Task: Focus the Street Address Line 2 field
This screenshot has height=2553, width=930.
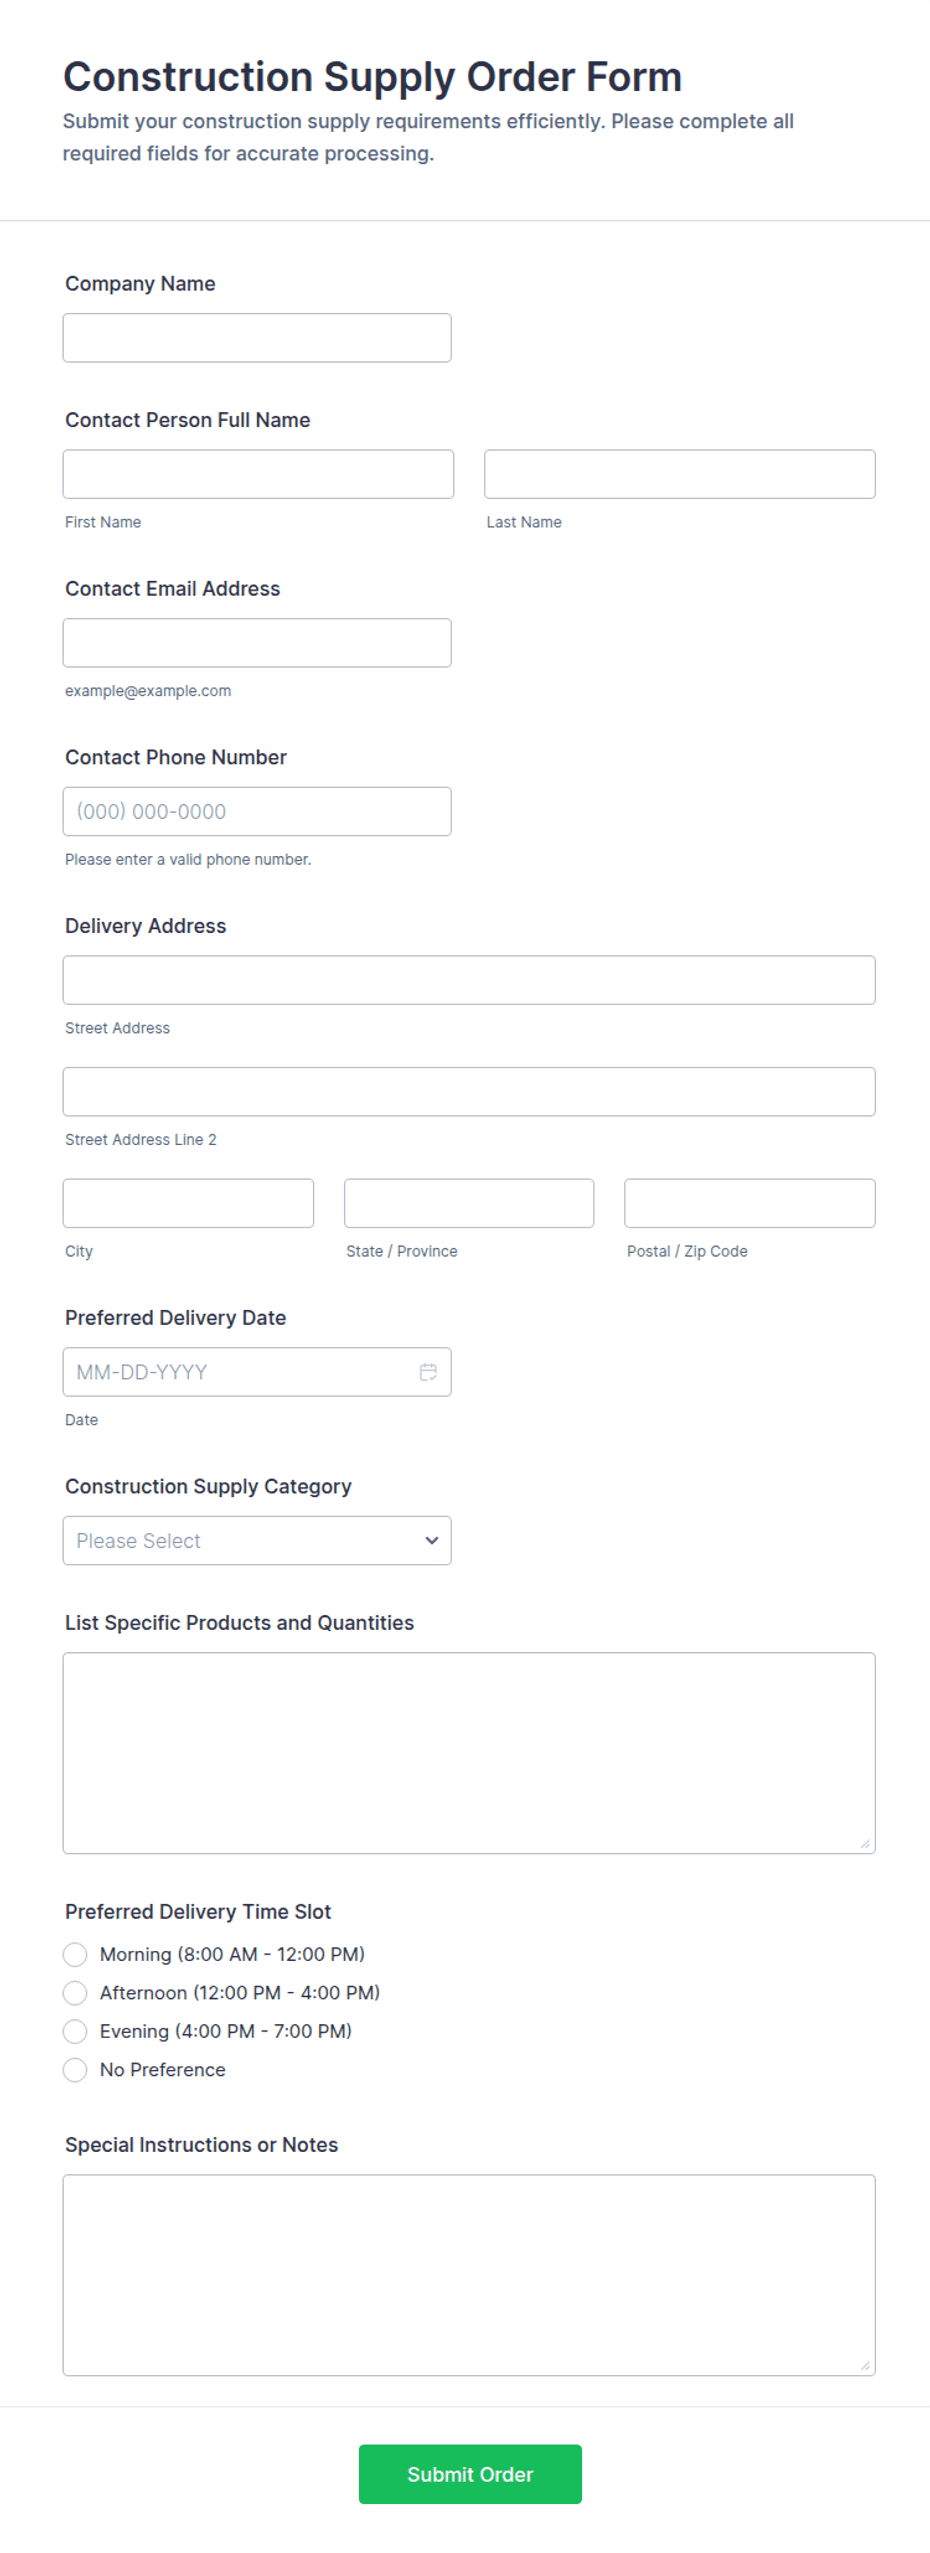Action: [469, 1091]
